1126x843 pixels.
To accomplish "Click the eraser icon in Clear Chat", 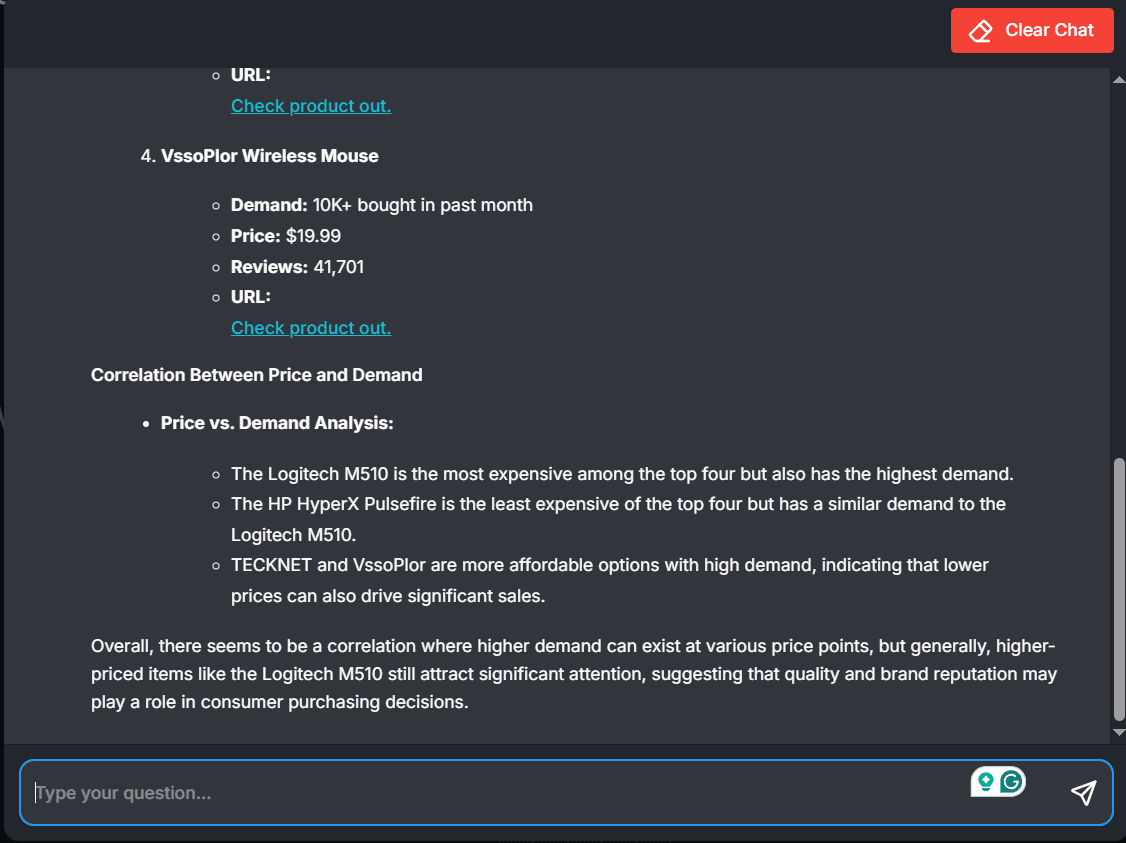I will click(980, 31).
